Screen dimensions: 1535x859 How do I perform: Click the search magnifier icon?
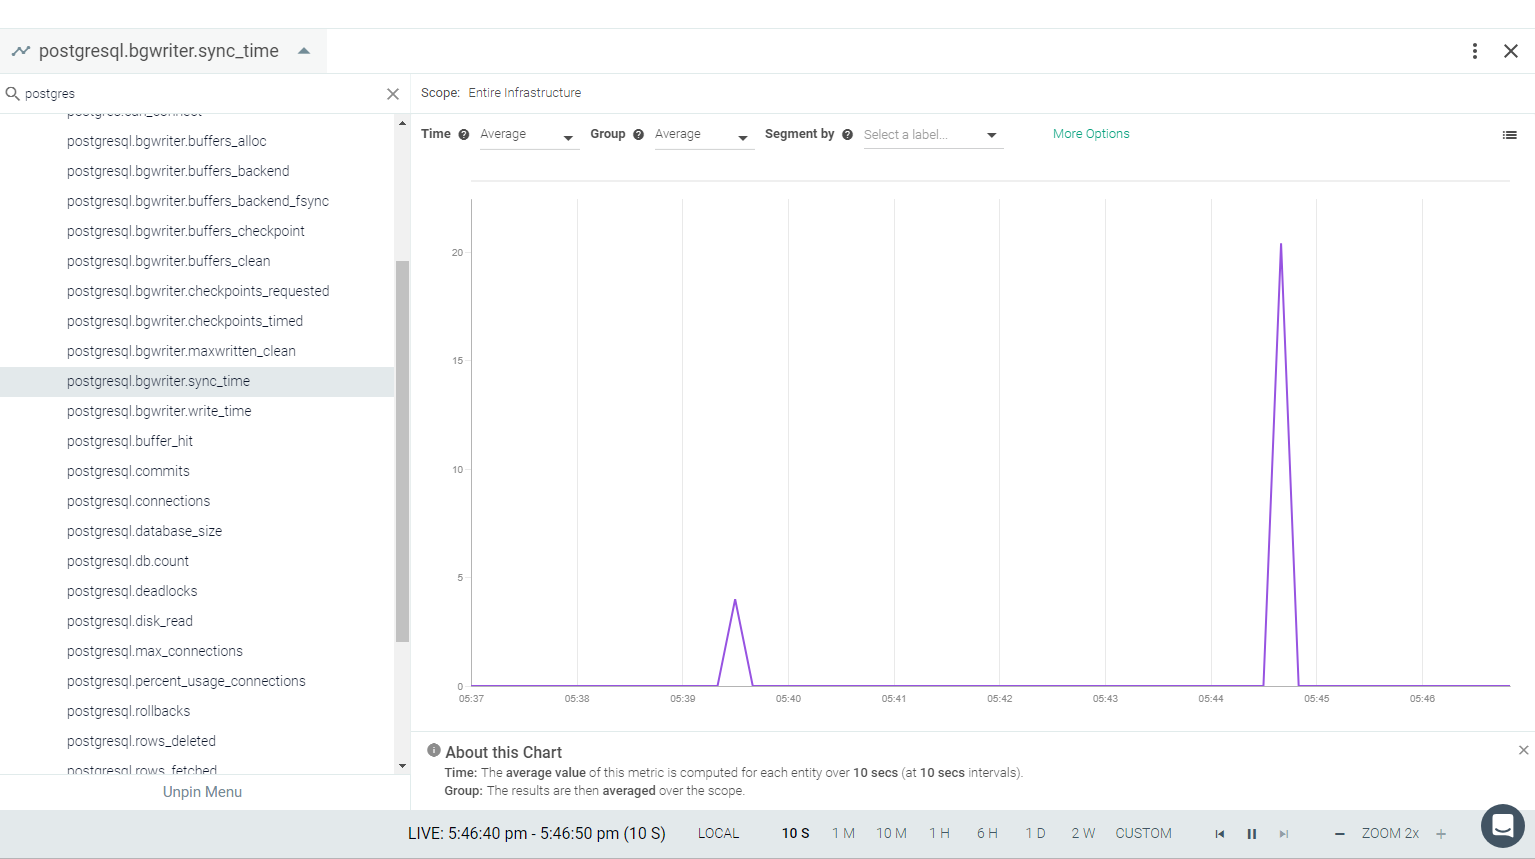tap(13, 93)
